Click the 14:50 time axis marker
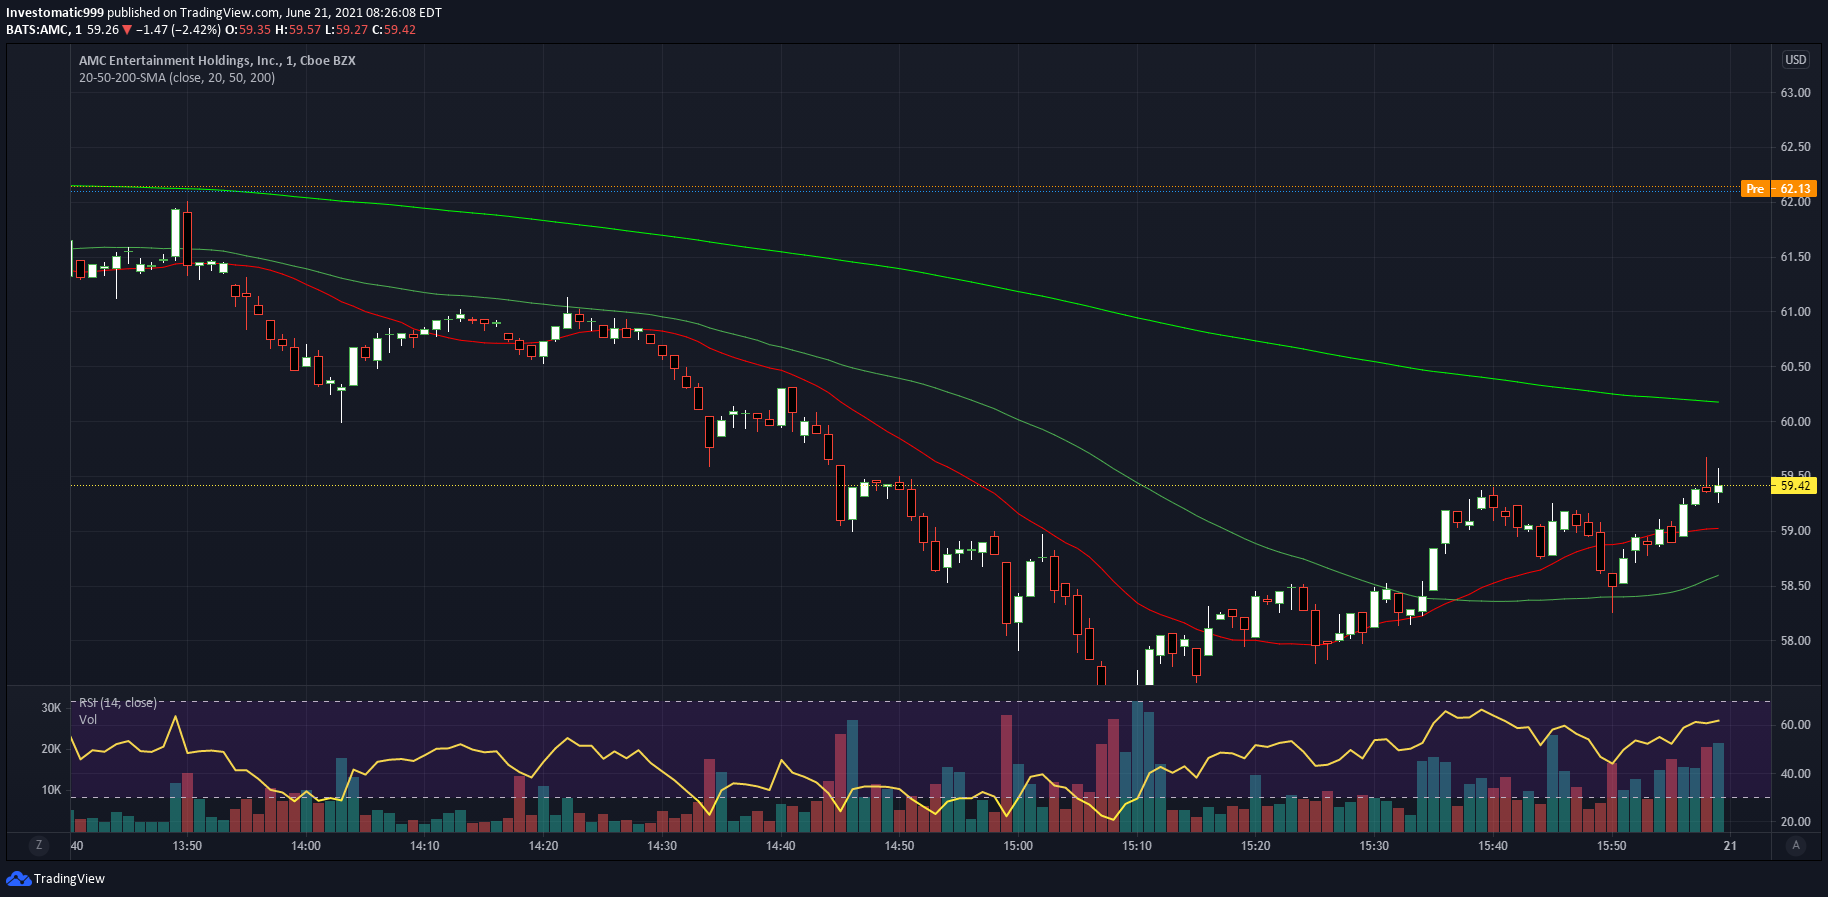Image resolution: width=1828 pixels, height=897 pixels. (x=899, y=846)
